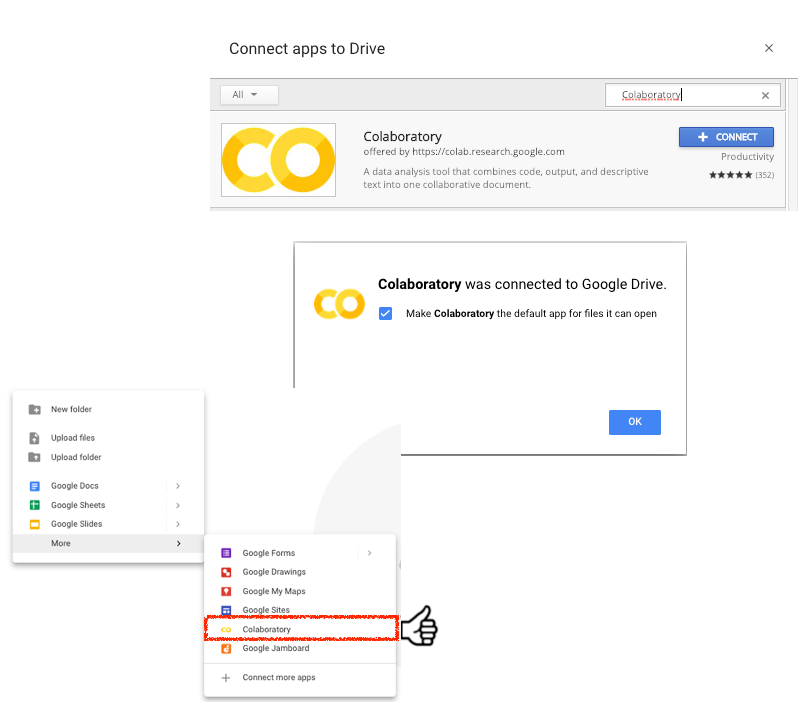Expand the Google Docs submenu arrow
Viewport: 801px width, 702px height.
pyautogui.click(x=178, y=486)
